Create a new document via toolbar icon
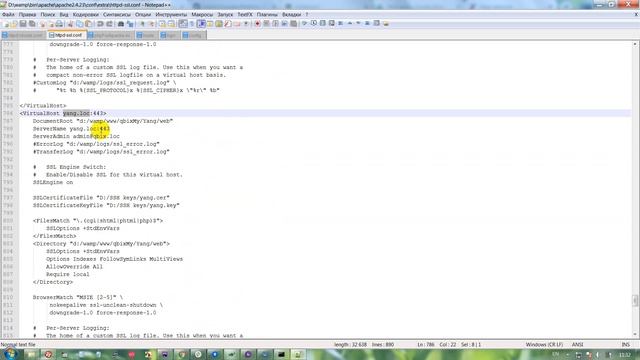Screen dimensions: 640x360 6,24
